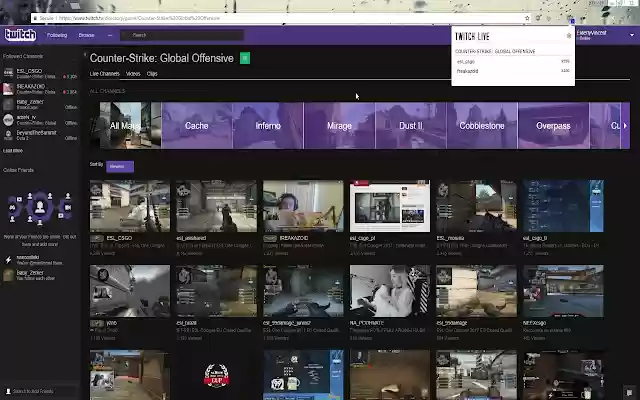Screen dimensions: 640x400
Task: Click FREAKAZOID avatar in sidebar
Action: 8,89
